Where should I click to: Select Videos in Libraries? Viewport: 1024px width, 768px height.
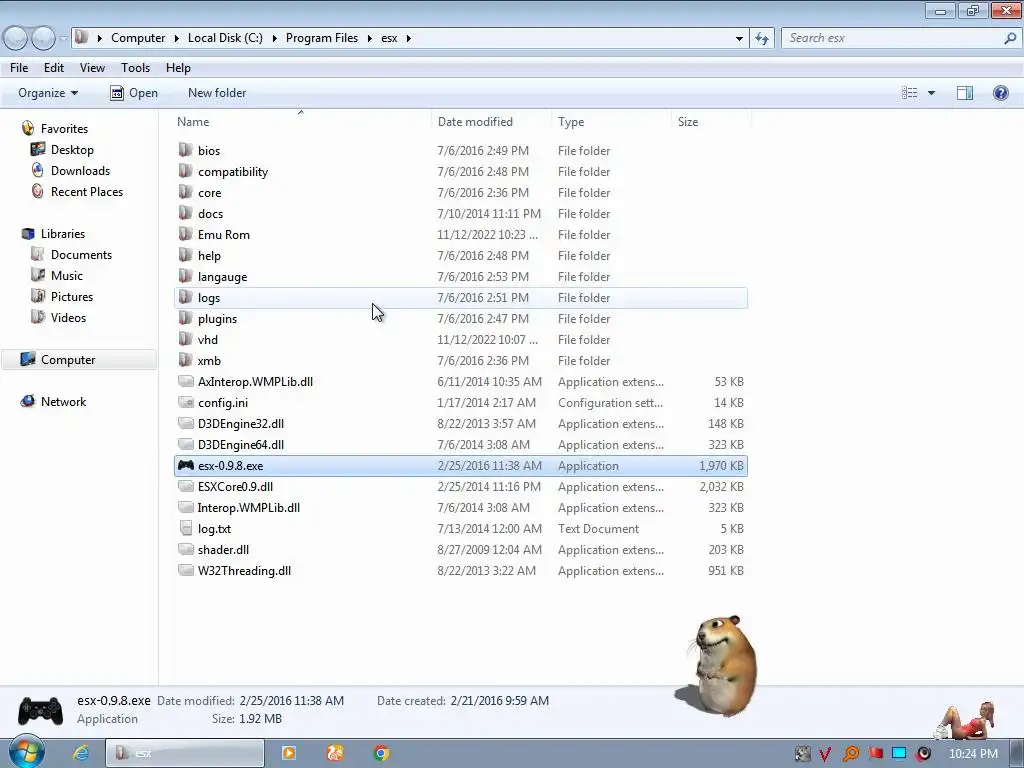[x=69, y=317]
